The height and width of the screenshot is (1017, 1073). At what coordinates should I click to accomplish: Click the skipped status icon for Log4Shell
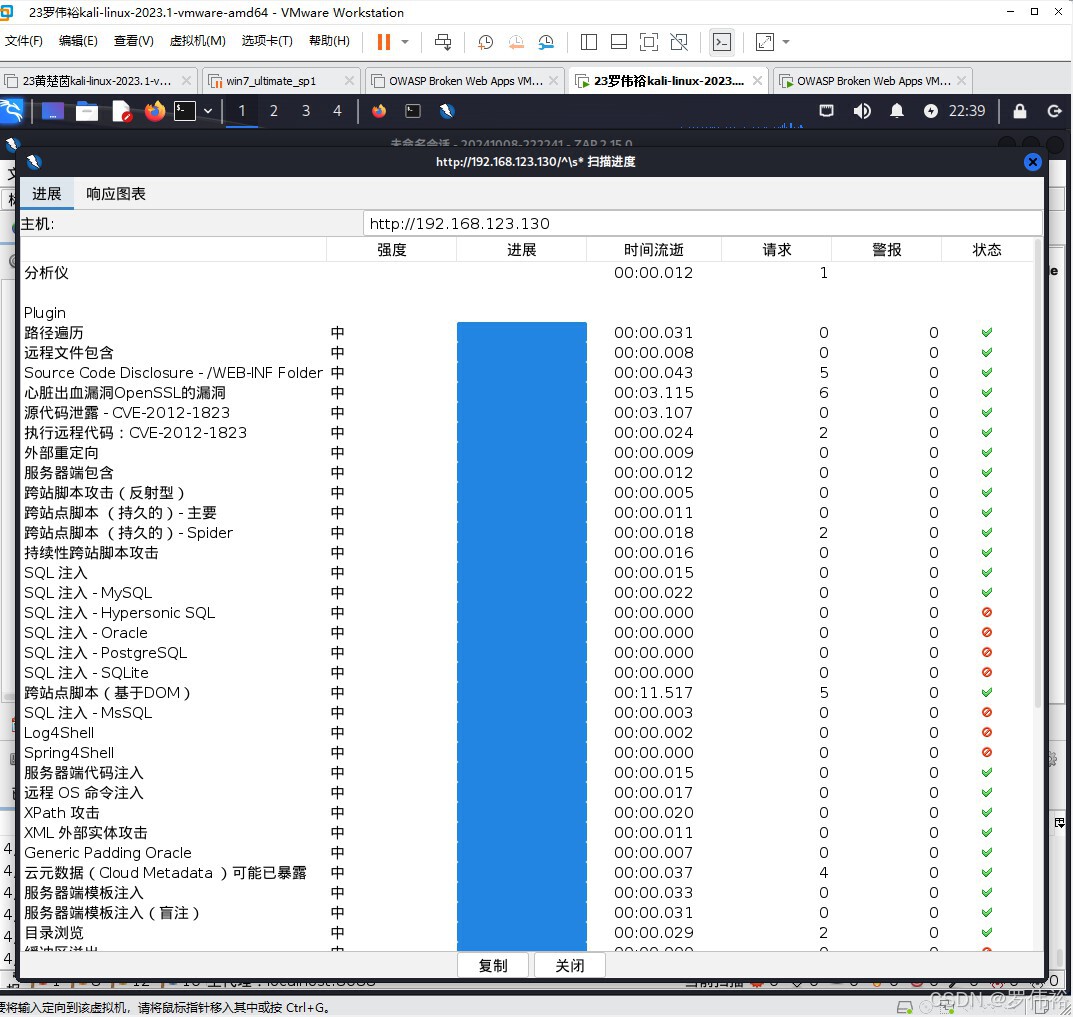(x=987, y=732)
